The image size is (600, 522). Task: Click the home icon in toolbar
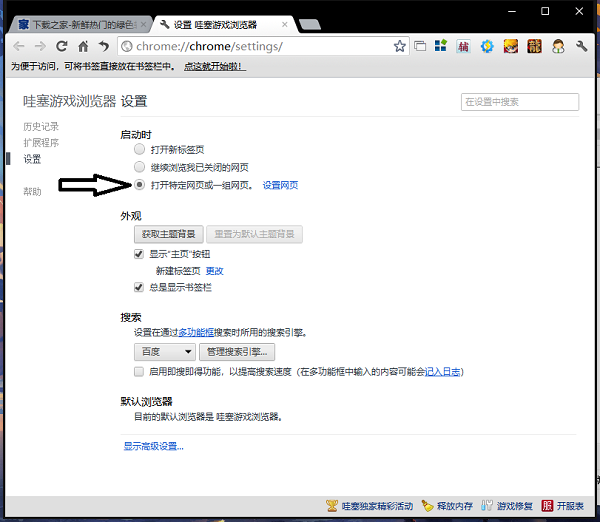[83, 46]
